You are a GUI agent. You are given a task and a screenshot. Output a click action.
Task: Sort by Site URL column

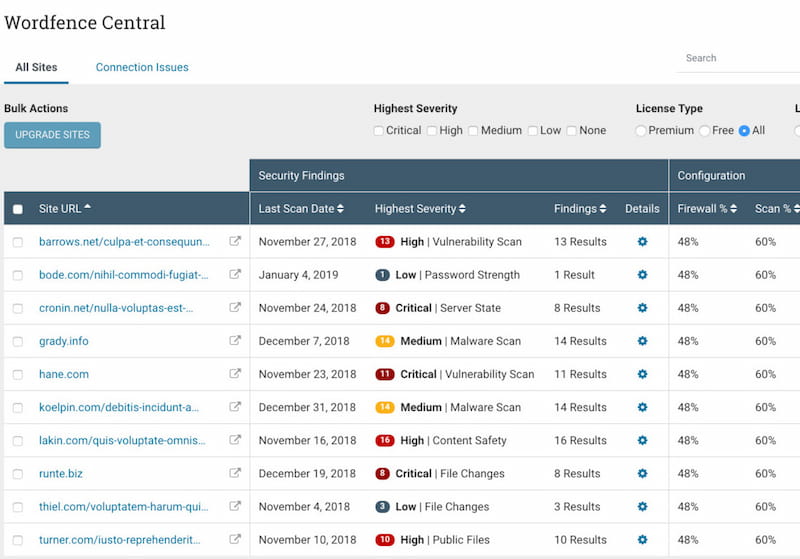65,209
